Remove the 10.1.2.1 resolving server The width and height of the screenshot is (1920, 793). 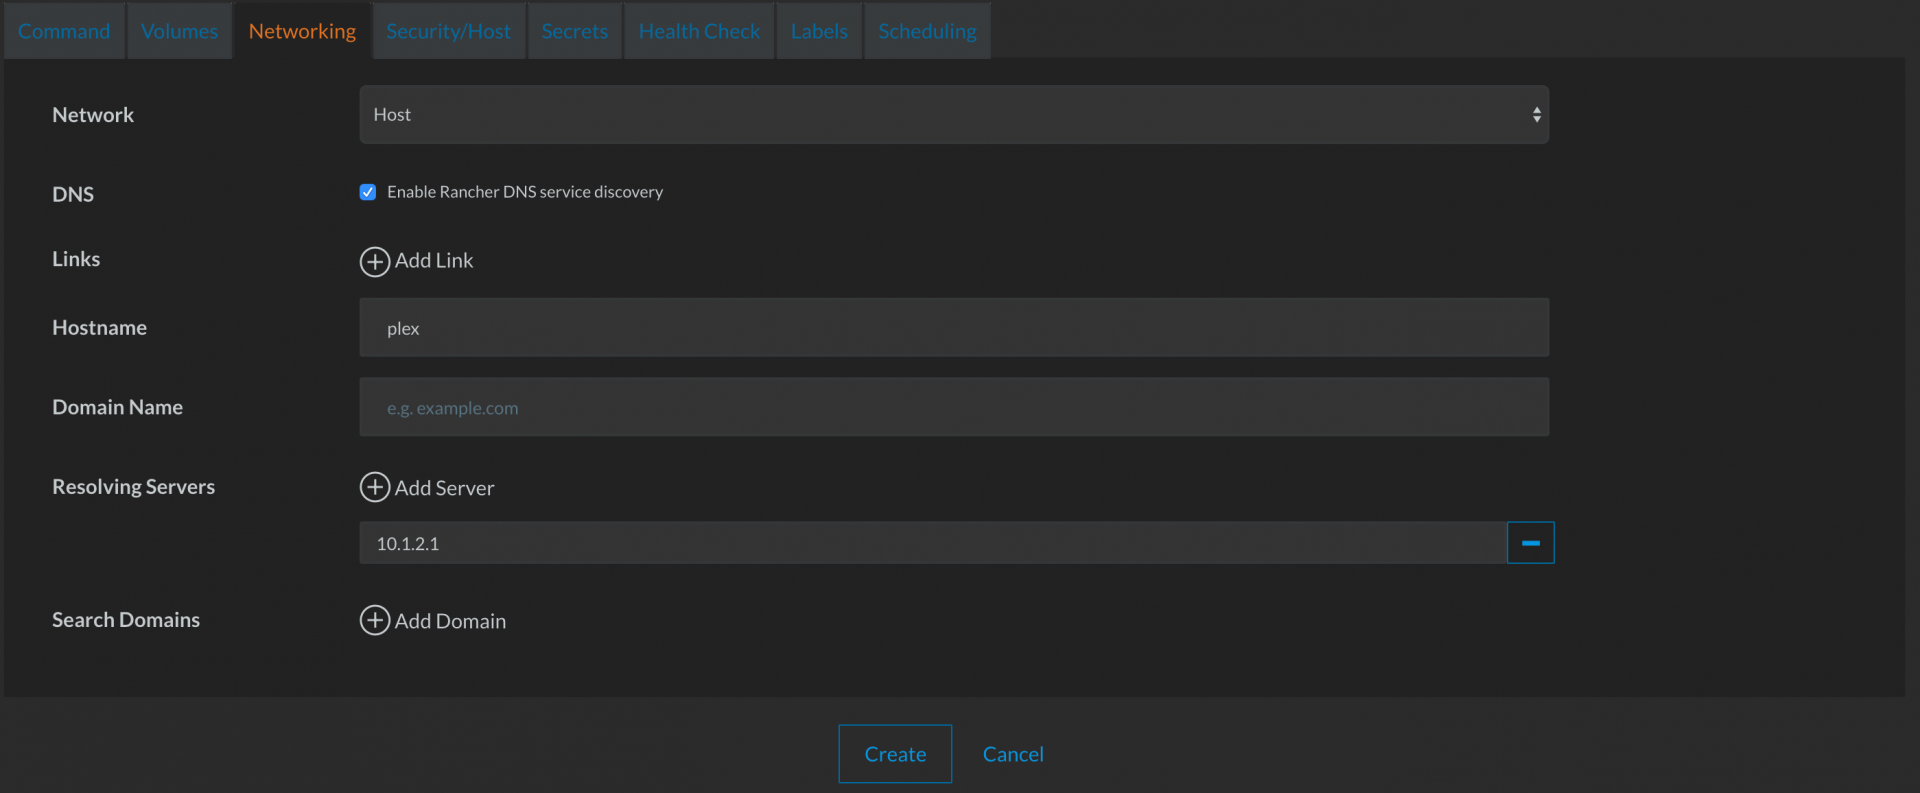click(x=1530, y=543)
